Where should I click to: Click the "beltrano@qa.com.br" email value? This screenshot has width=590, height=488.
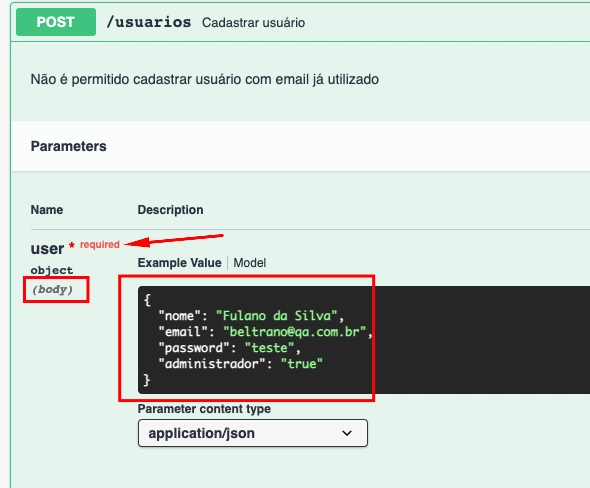[295, 331]
